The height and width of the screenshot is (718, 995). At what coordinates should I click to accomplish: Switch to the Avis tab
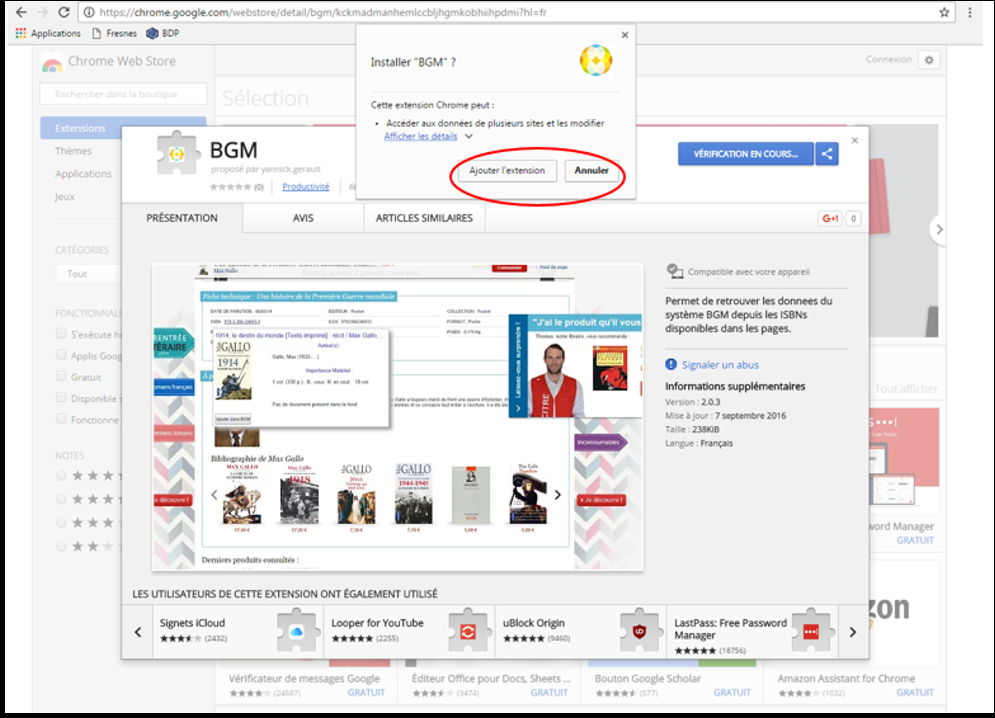[x=303, y=218]
